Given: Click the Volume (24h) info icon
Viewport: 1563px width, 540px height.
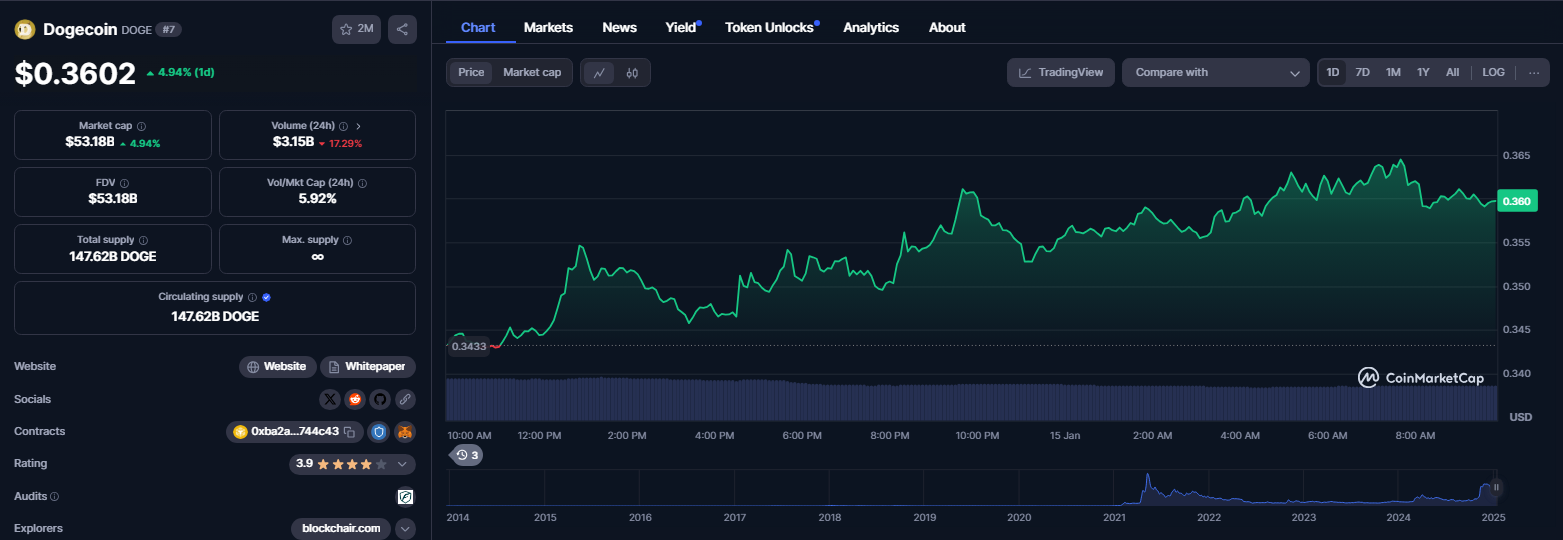Looking at the screenshot, I should [x=343, y=127].
